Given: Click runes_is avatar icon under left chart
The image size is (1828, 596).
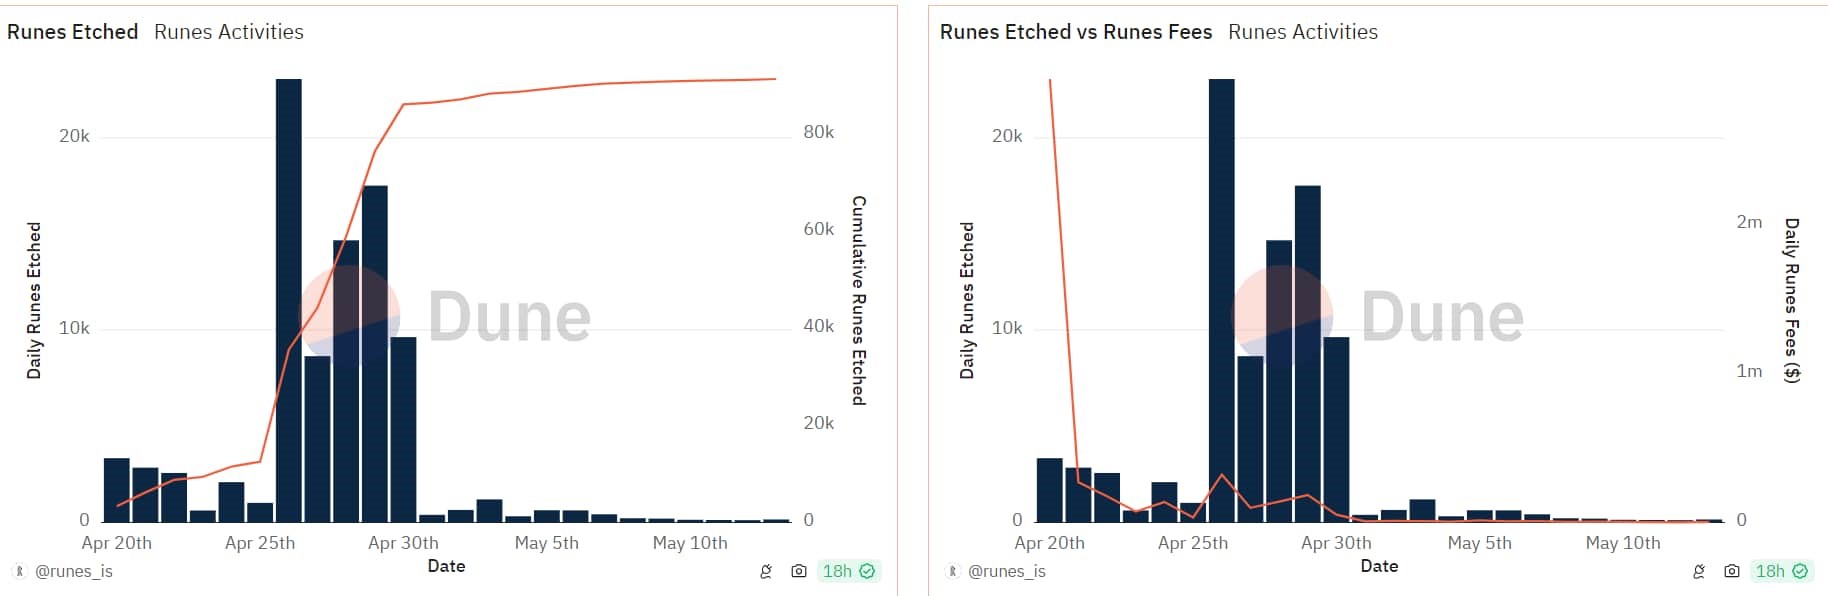Looking at the screenshot, I should click(19, 571).
